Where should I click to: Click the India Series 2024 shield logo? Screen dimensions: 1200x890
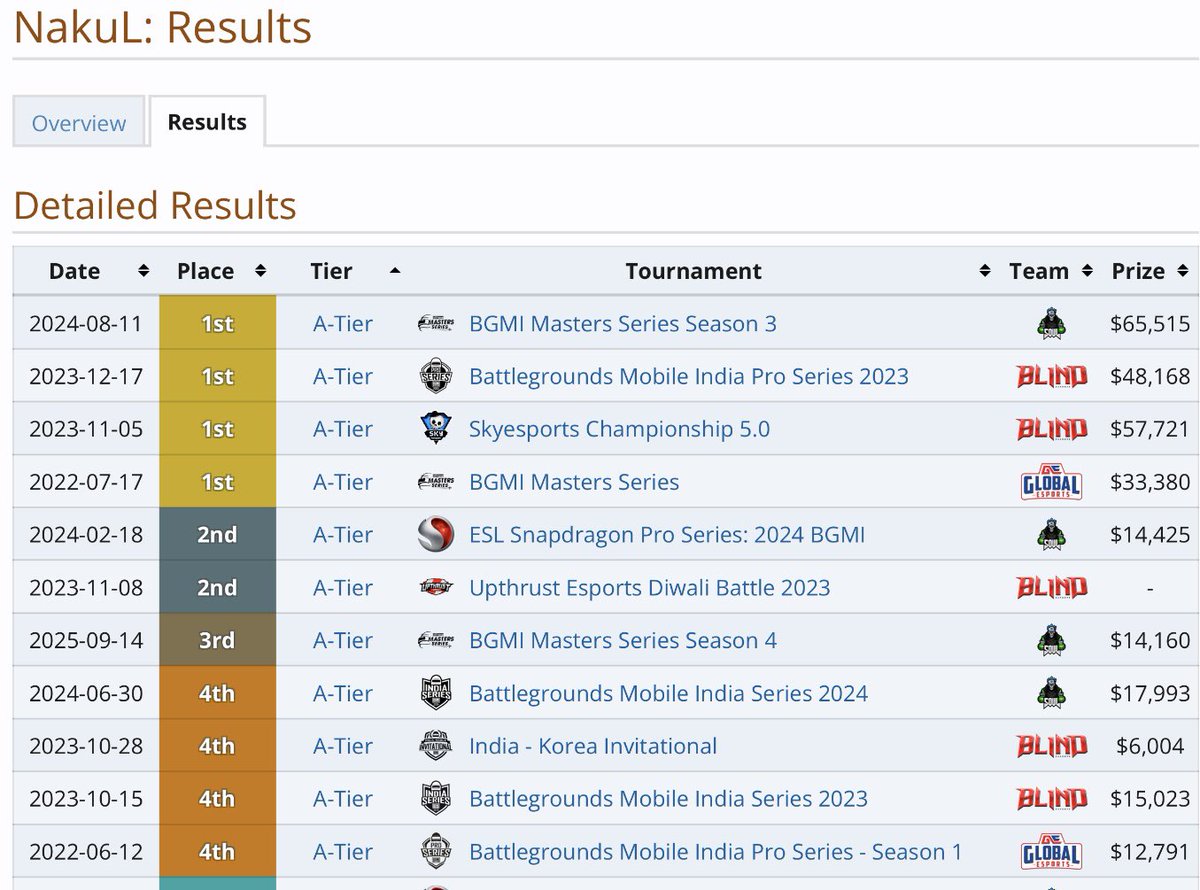pos(436,693)
